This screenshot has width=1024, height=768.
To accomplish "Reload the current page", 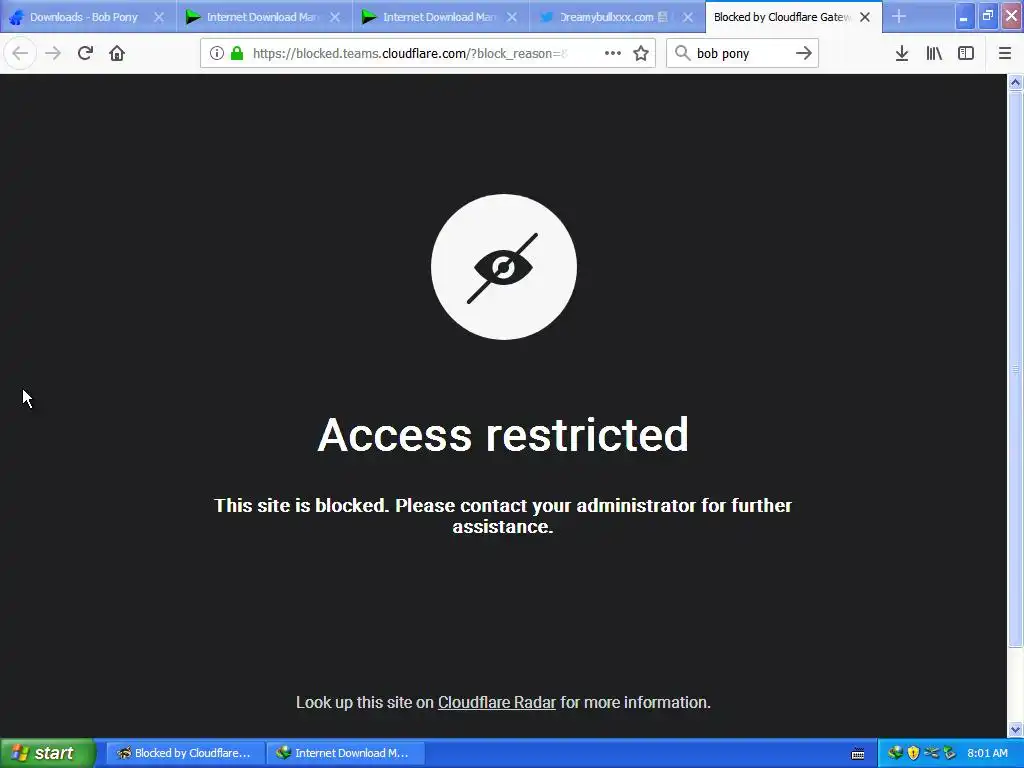I will click(85, 53).
